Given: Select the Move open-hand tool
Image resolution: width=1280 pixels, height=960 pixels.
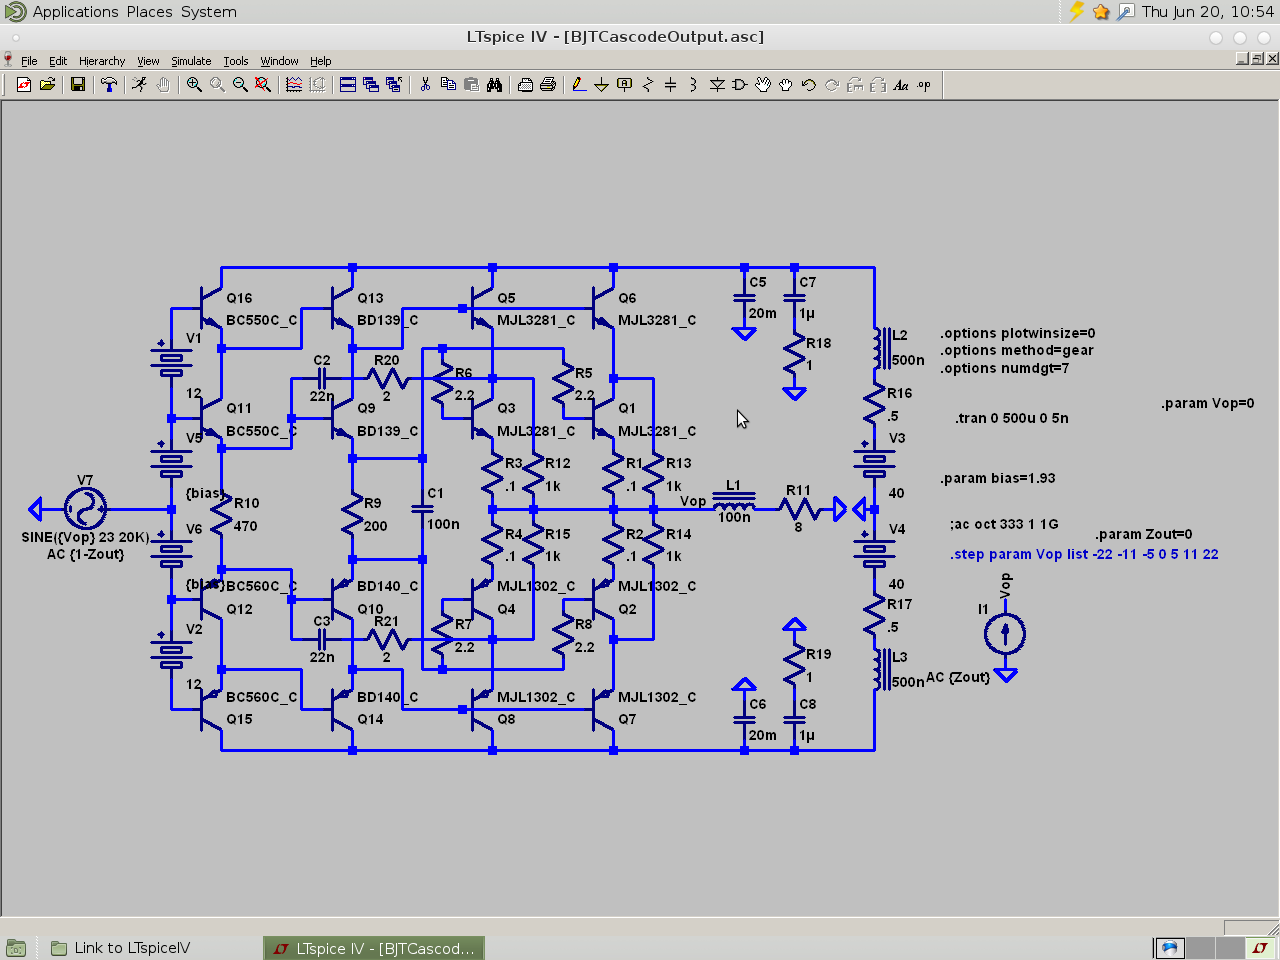Looking at the screenshot, I should [x=763, y=85].
